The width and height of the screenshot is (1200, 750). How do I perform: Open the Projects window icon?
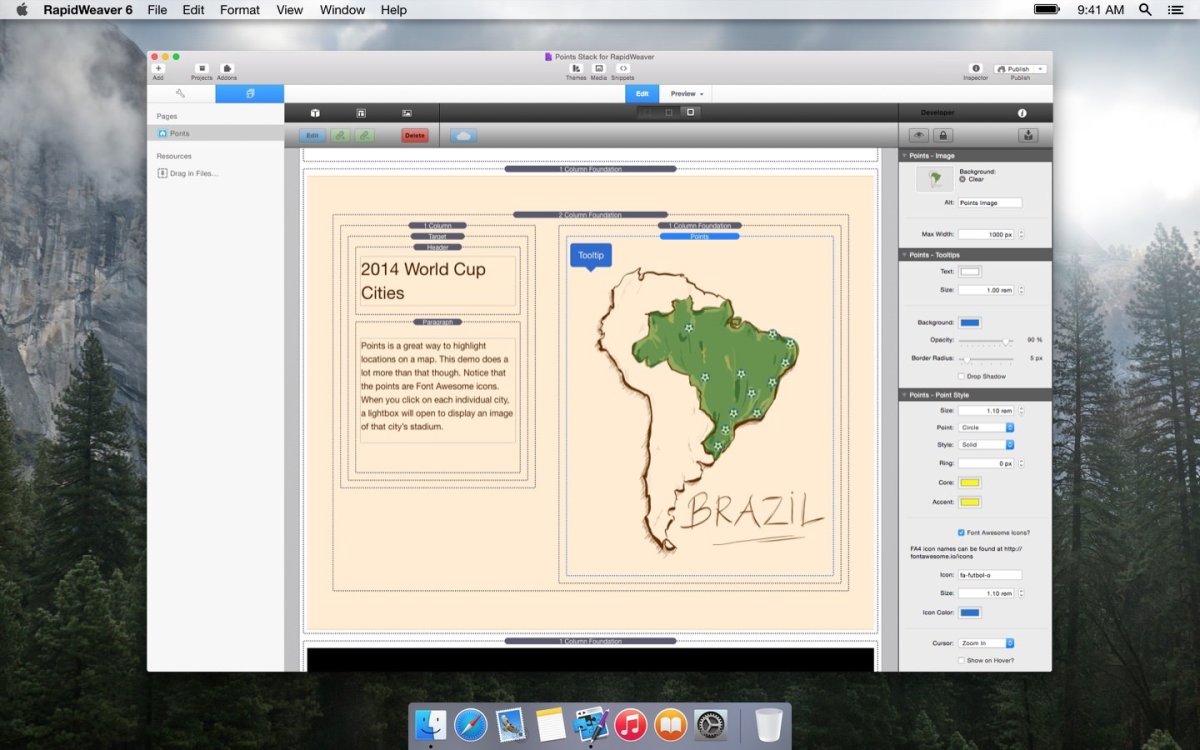(201, 69)
